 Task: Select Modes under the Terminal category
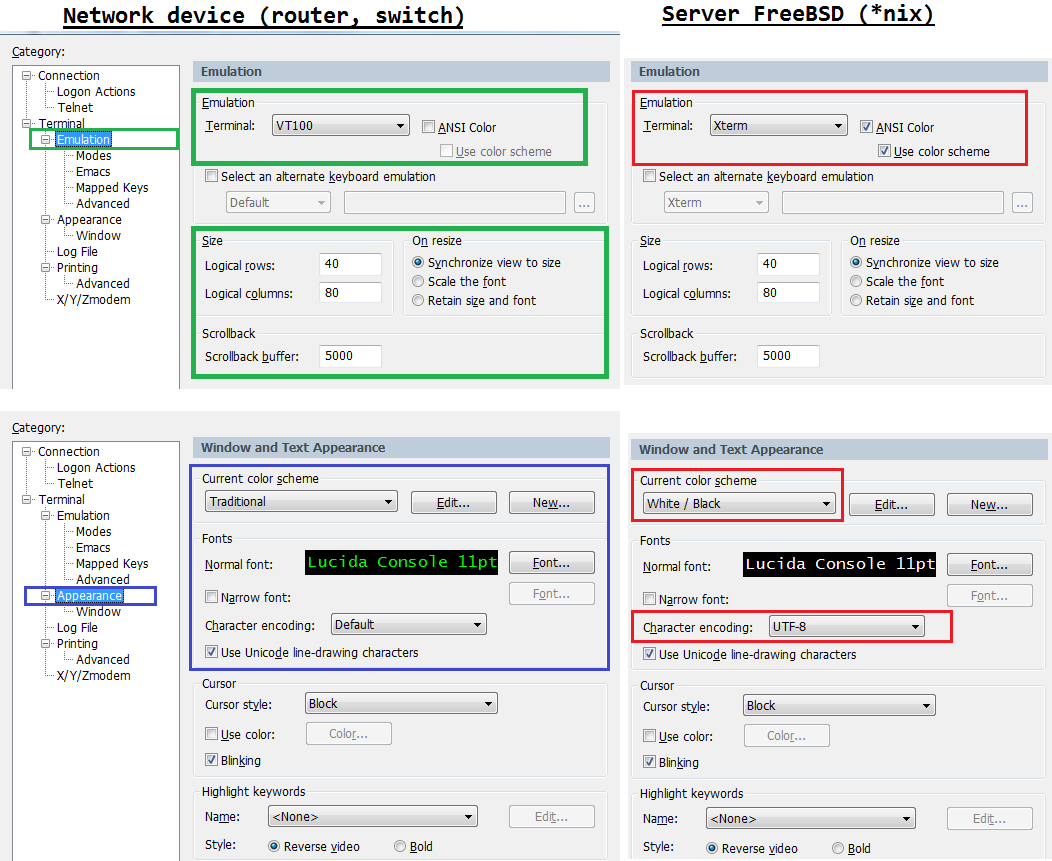point(92,155)
